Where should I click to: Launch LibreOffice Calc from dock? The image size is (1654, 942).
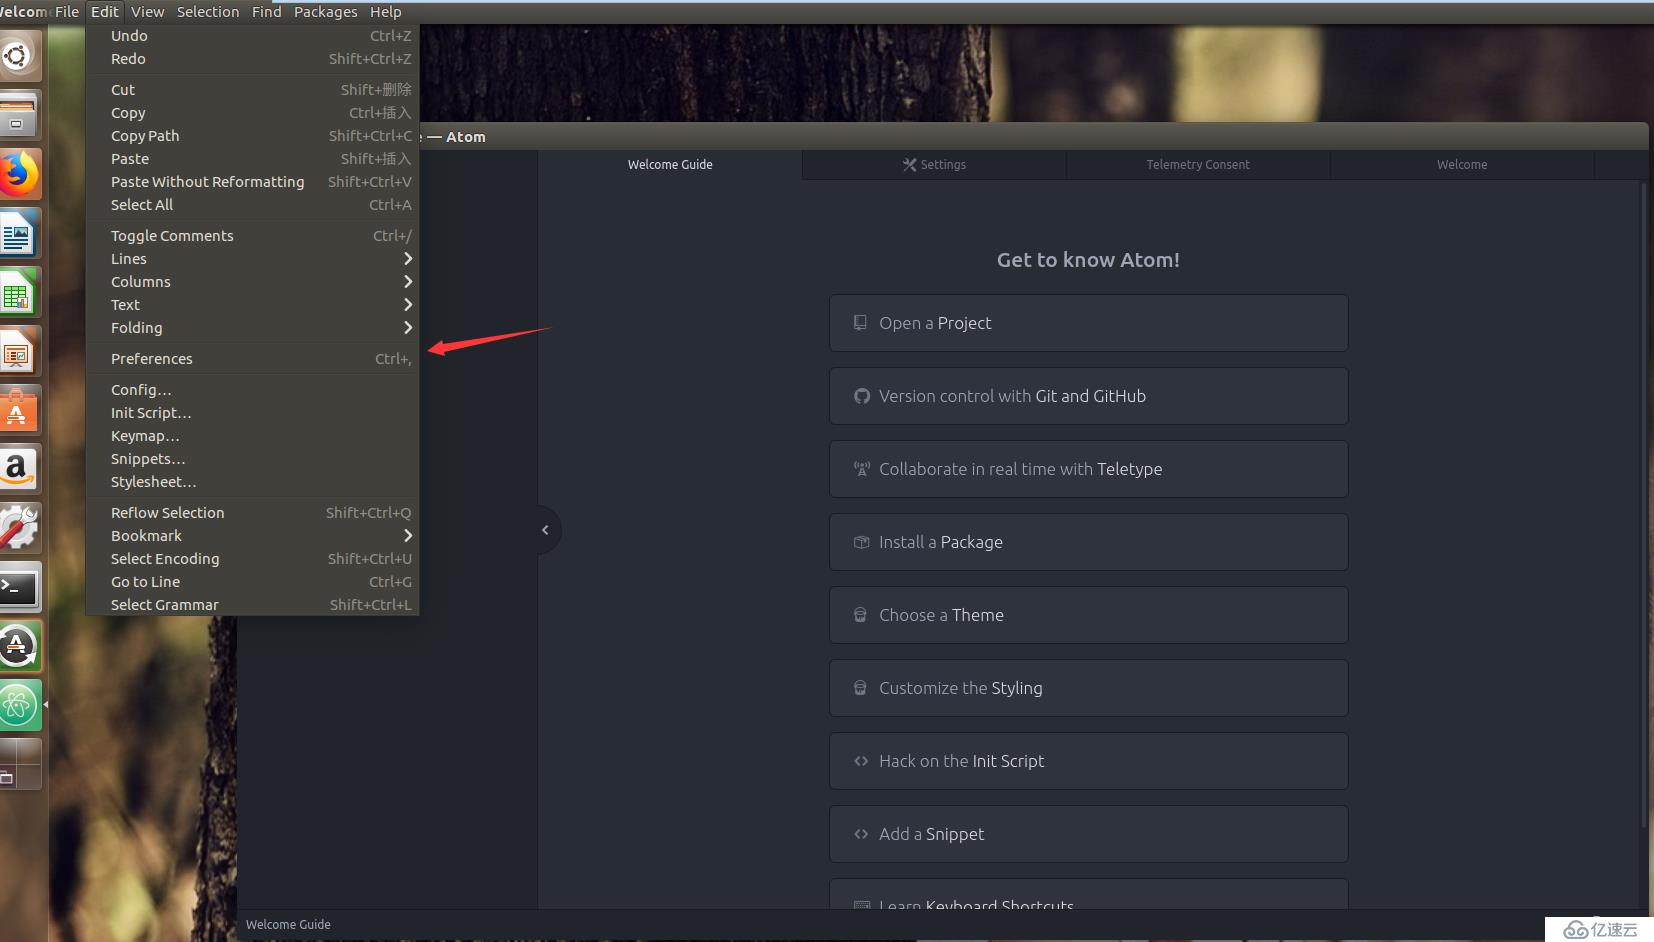click(x=17, y=293)
